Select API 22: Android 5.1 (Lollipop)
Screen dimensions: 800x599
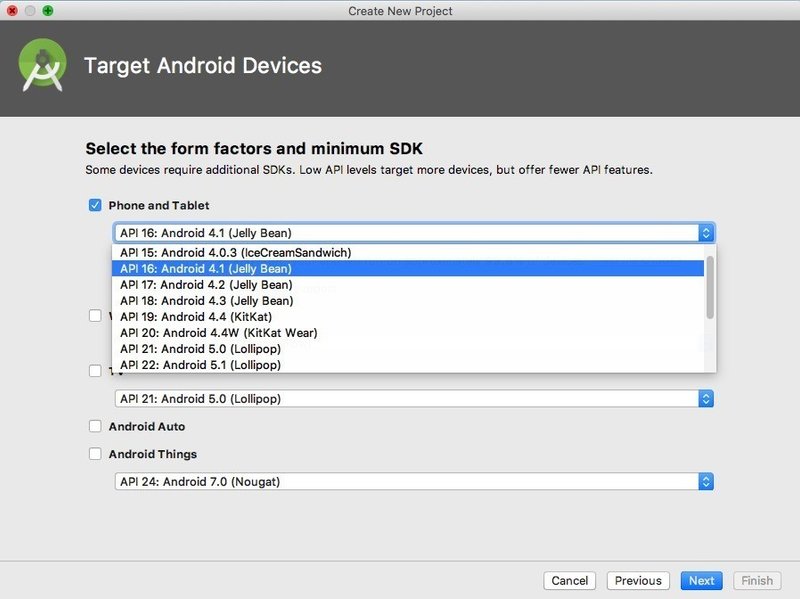408,365
